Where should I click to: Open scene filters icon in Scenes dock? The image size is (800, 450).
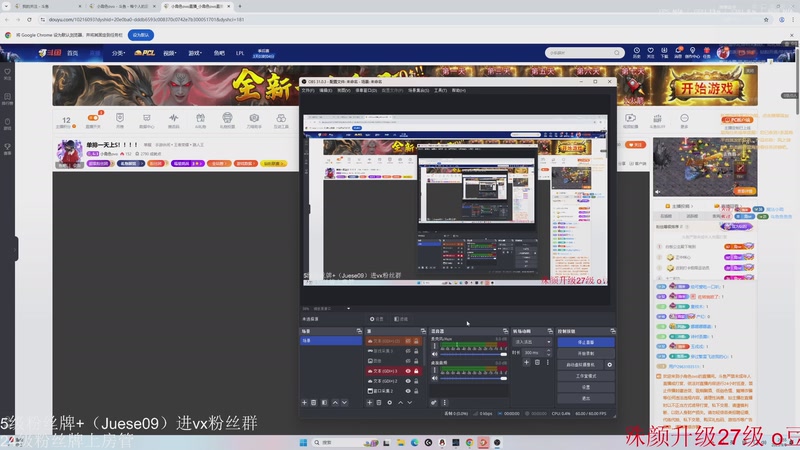coord(324,403)
